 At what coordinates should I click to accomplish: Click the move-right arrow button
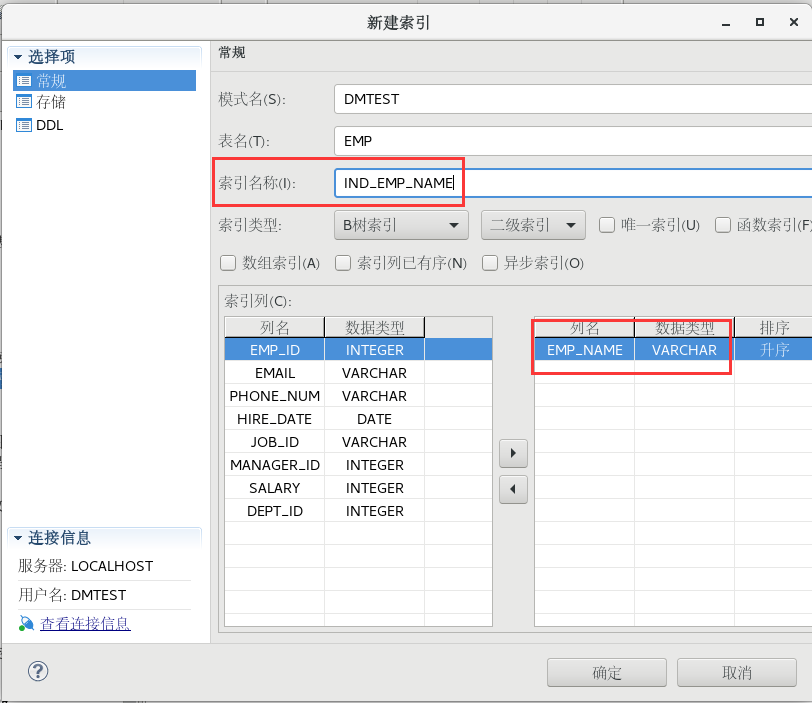pos(513,453)
